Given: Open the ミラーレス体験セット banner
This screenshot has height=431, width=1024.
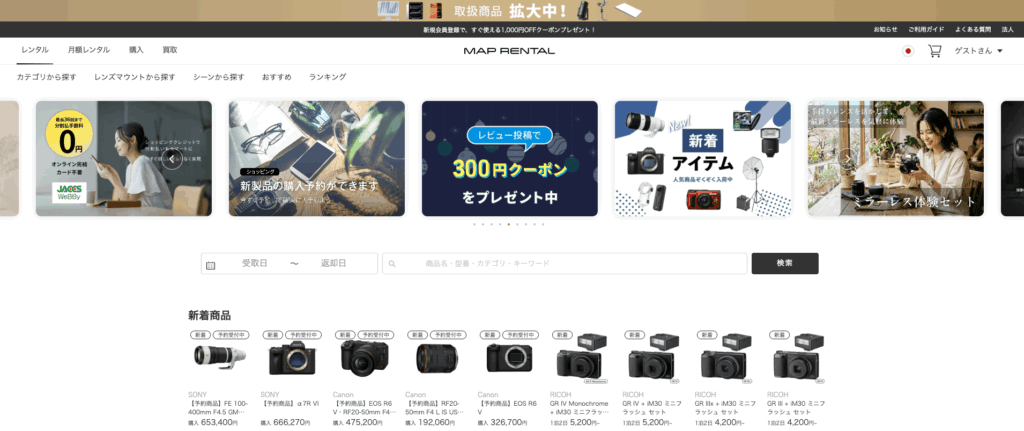Looking at the screenshot, I should (895, 159).
